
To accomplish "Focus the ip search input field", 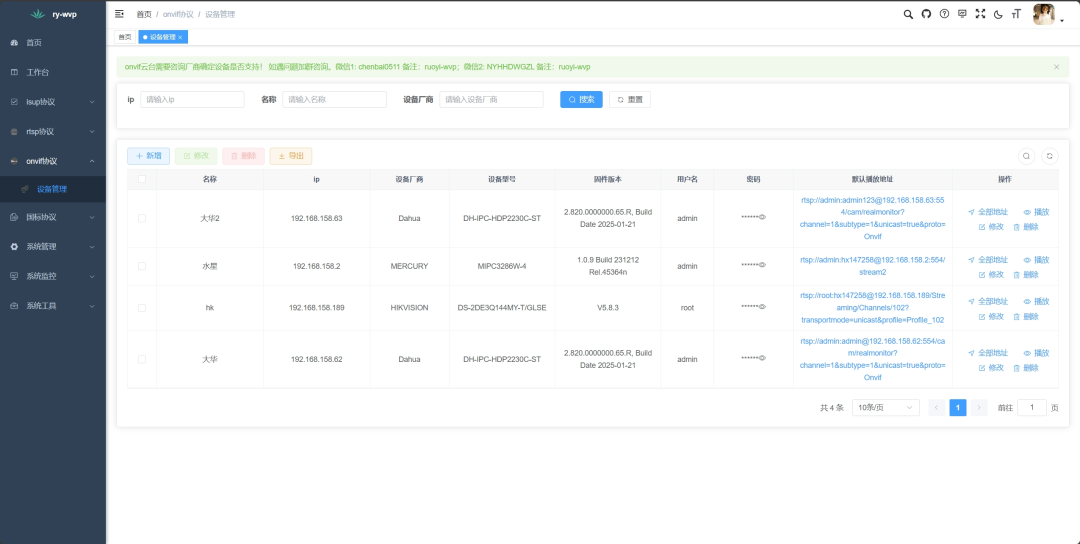I will [192, 99].
